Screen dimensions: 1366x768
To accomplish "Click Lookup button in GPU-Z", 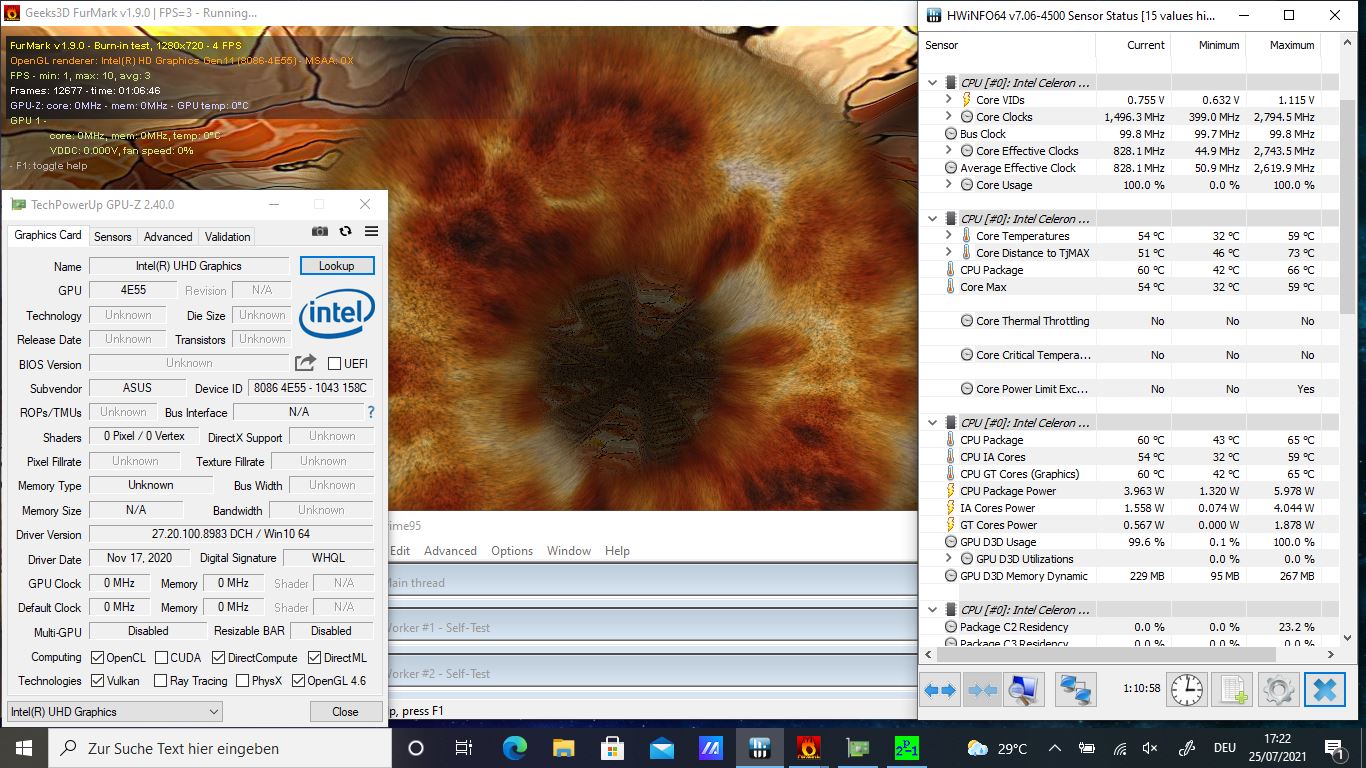I will (337, 266).
